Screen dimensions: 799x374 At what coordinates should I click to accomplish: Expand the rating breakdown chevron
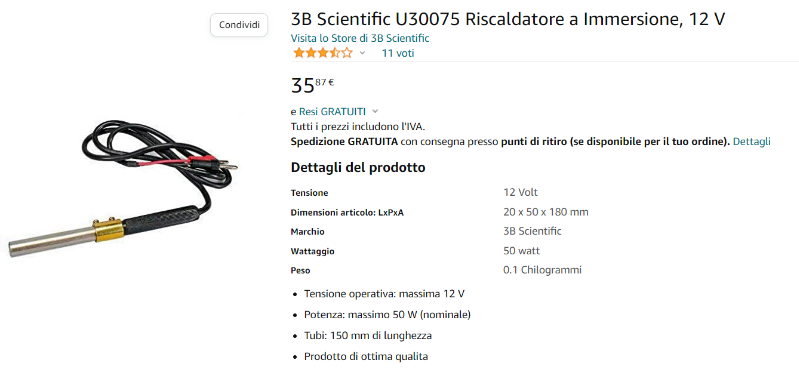(362, 53)
